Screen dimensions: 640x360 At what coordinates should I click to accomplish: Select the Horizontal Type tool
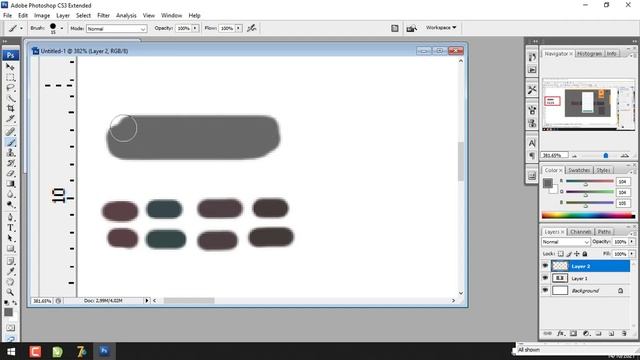pos(10,228)
